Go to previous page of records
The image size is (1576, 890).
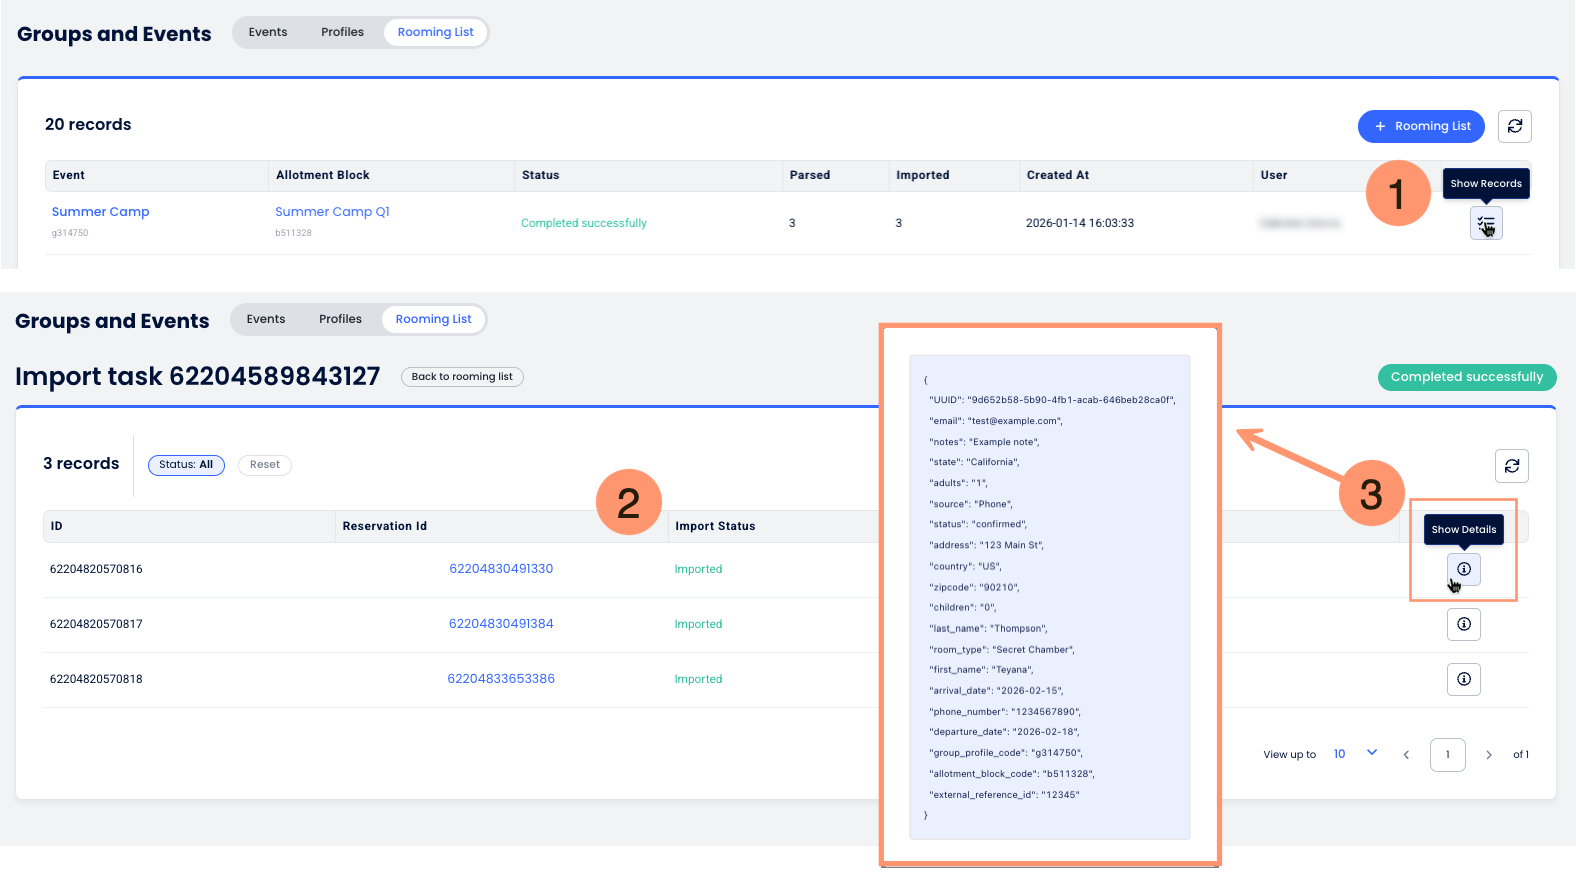coord(1406,755)
